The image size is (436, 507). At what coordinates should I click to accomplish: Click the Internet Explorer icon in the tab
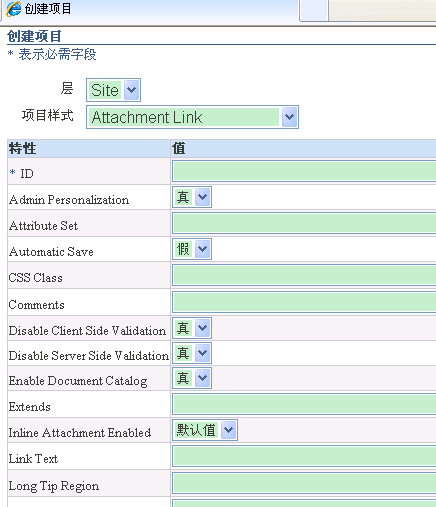(14, 8)
